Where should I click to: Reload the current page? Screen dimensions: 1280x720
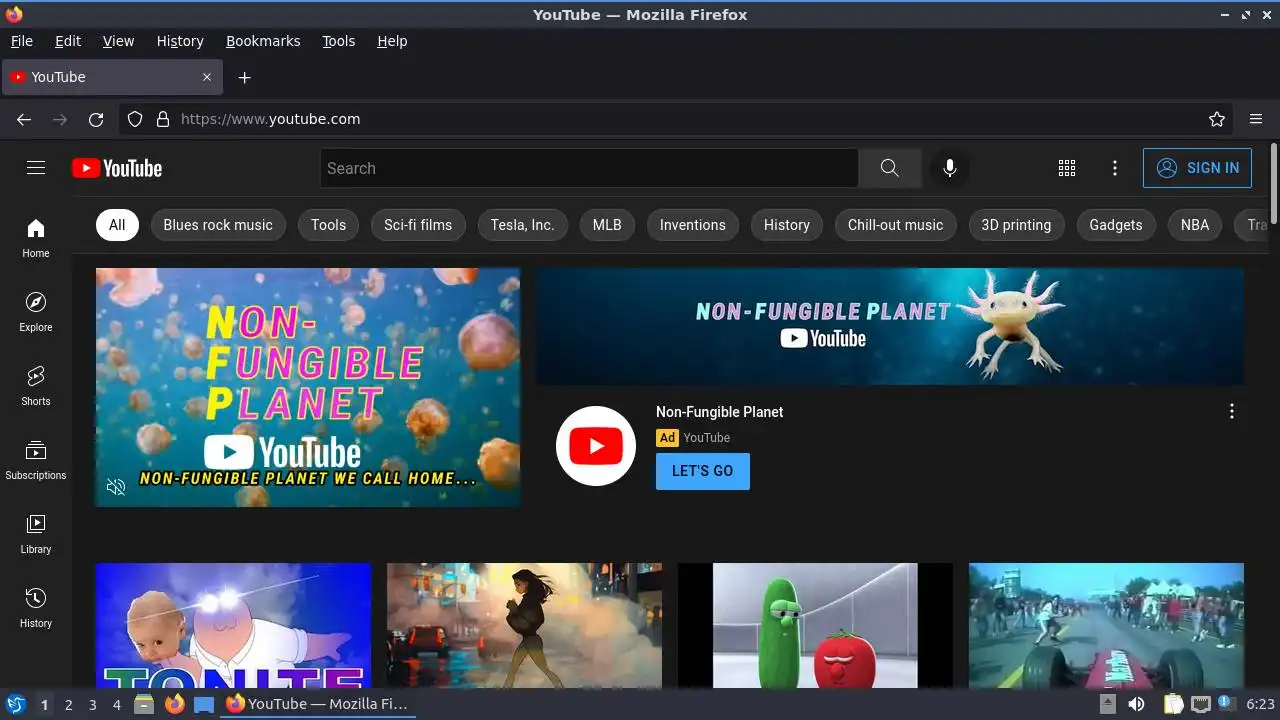96,119
